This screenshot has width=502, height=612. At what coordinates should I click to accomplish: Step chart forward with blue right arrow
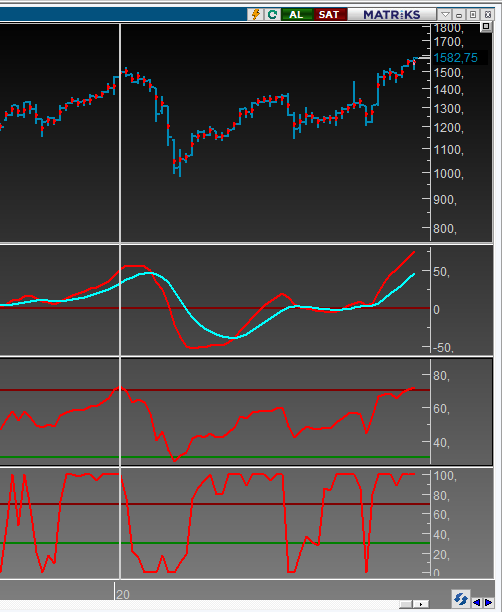point(488,602)
